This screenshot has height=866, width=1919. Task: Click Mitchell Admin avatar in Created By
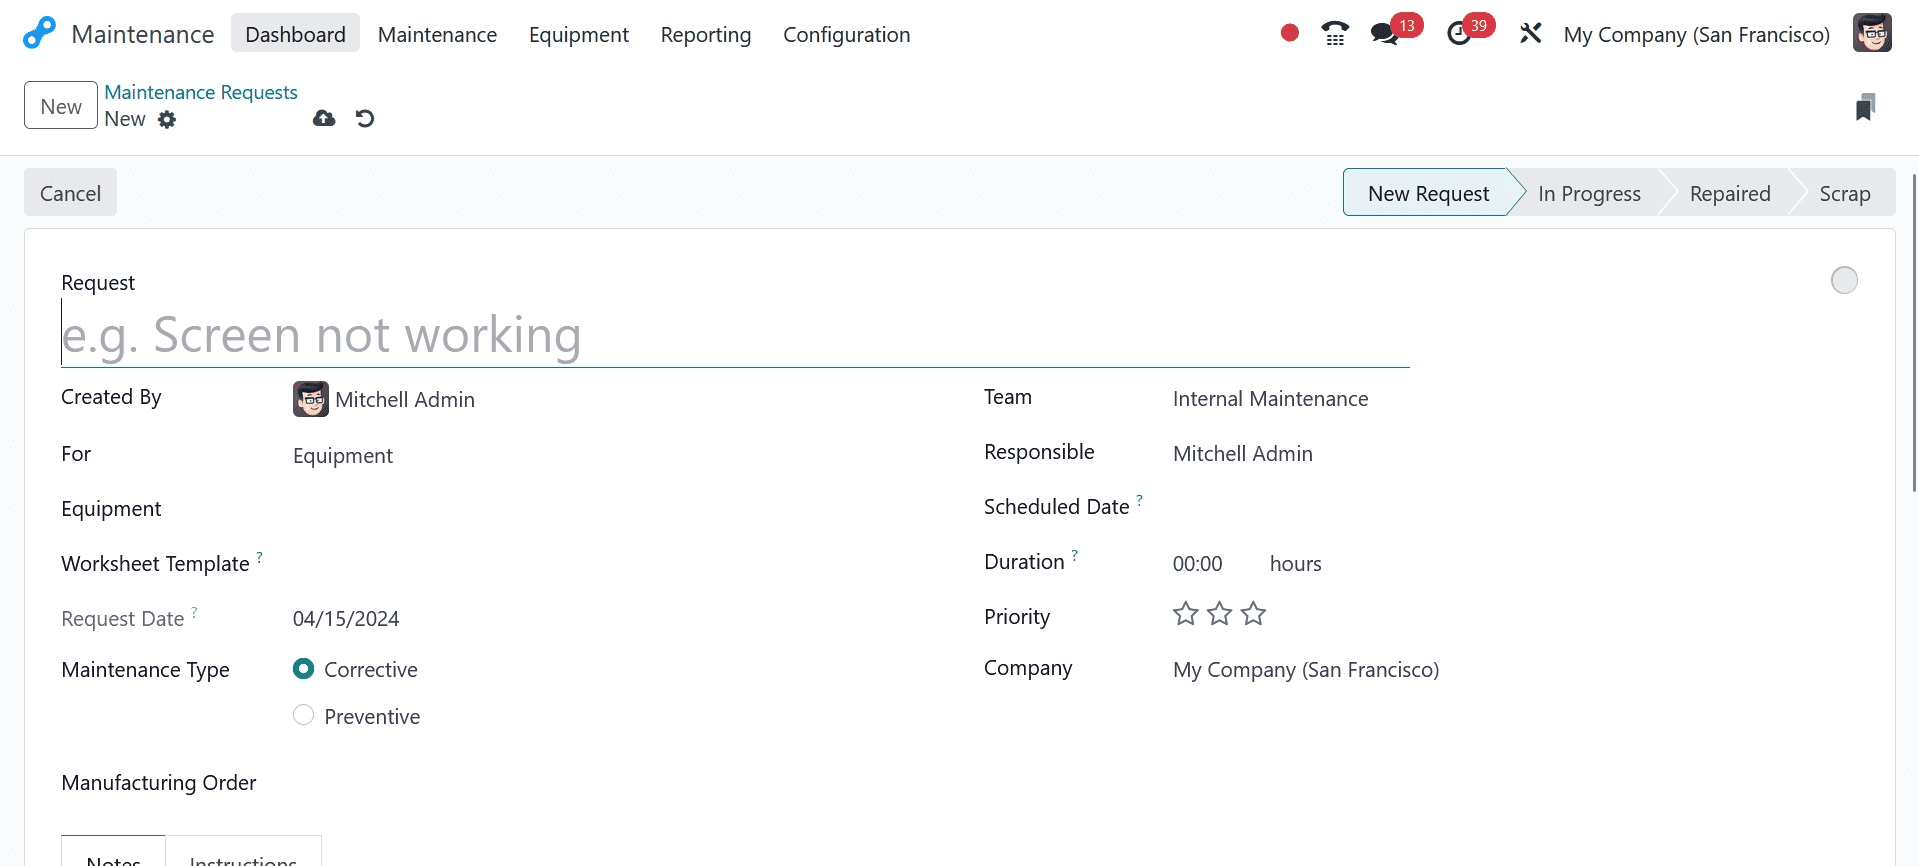[x=311, y=399]
